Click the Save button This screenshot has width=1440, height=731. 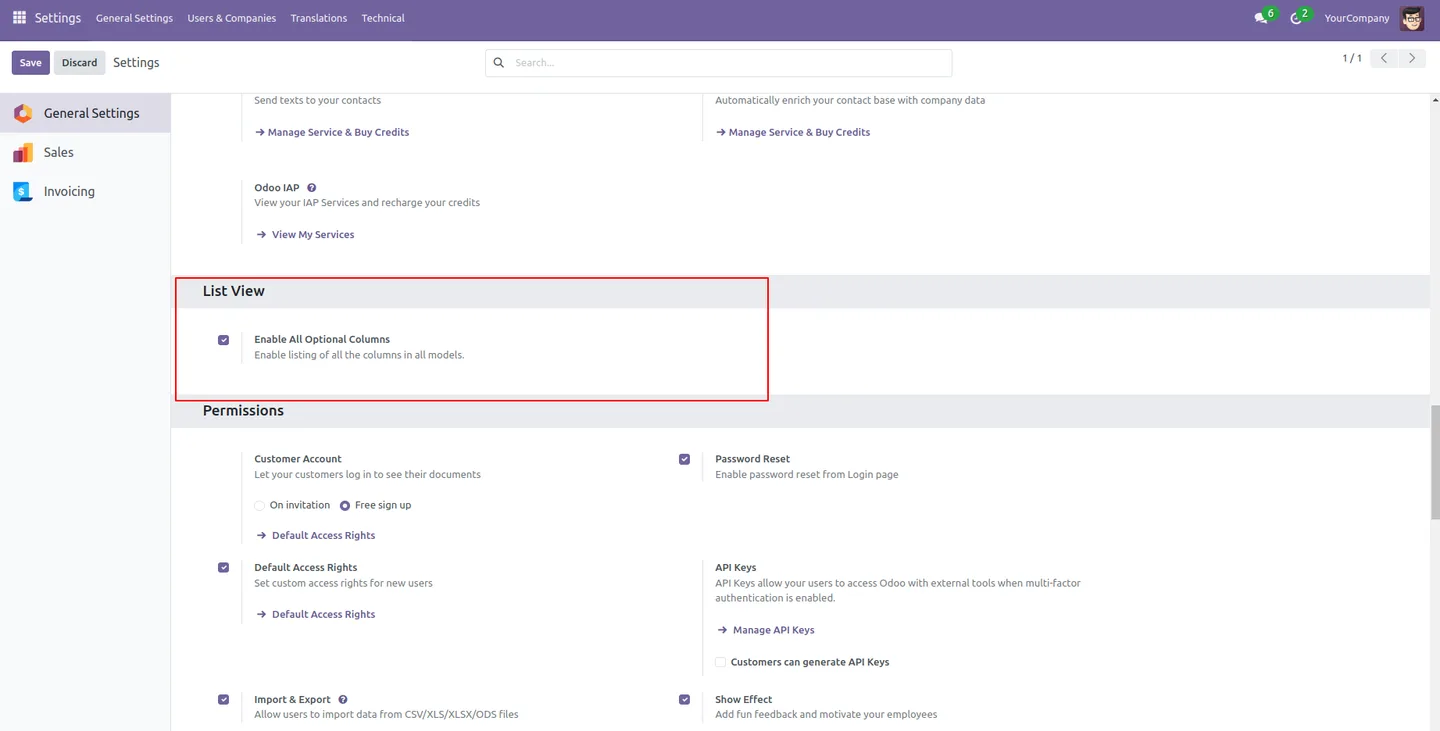tap(30, 63)
